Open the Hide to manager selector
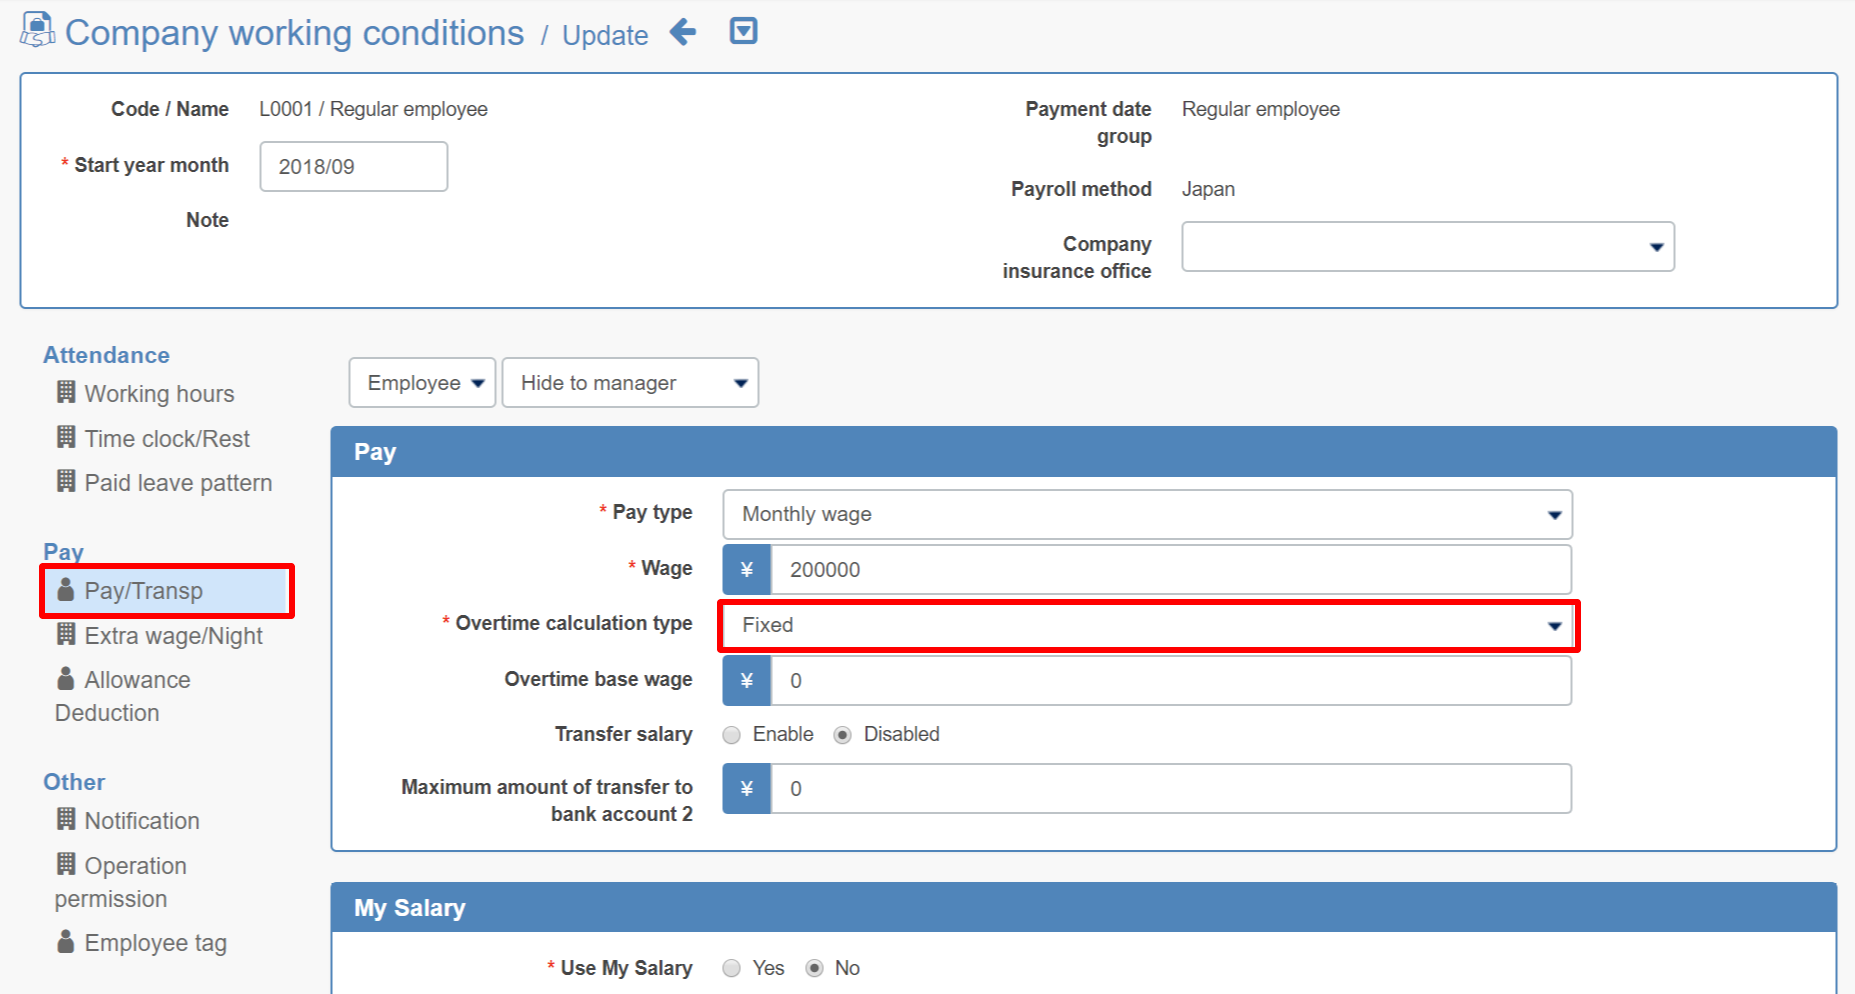Image resolution: width=1855 pixels, height=994 pixels. tap(630, 382)
